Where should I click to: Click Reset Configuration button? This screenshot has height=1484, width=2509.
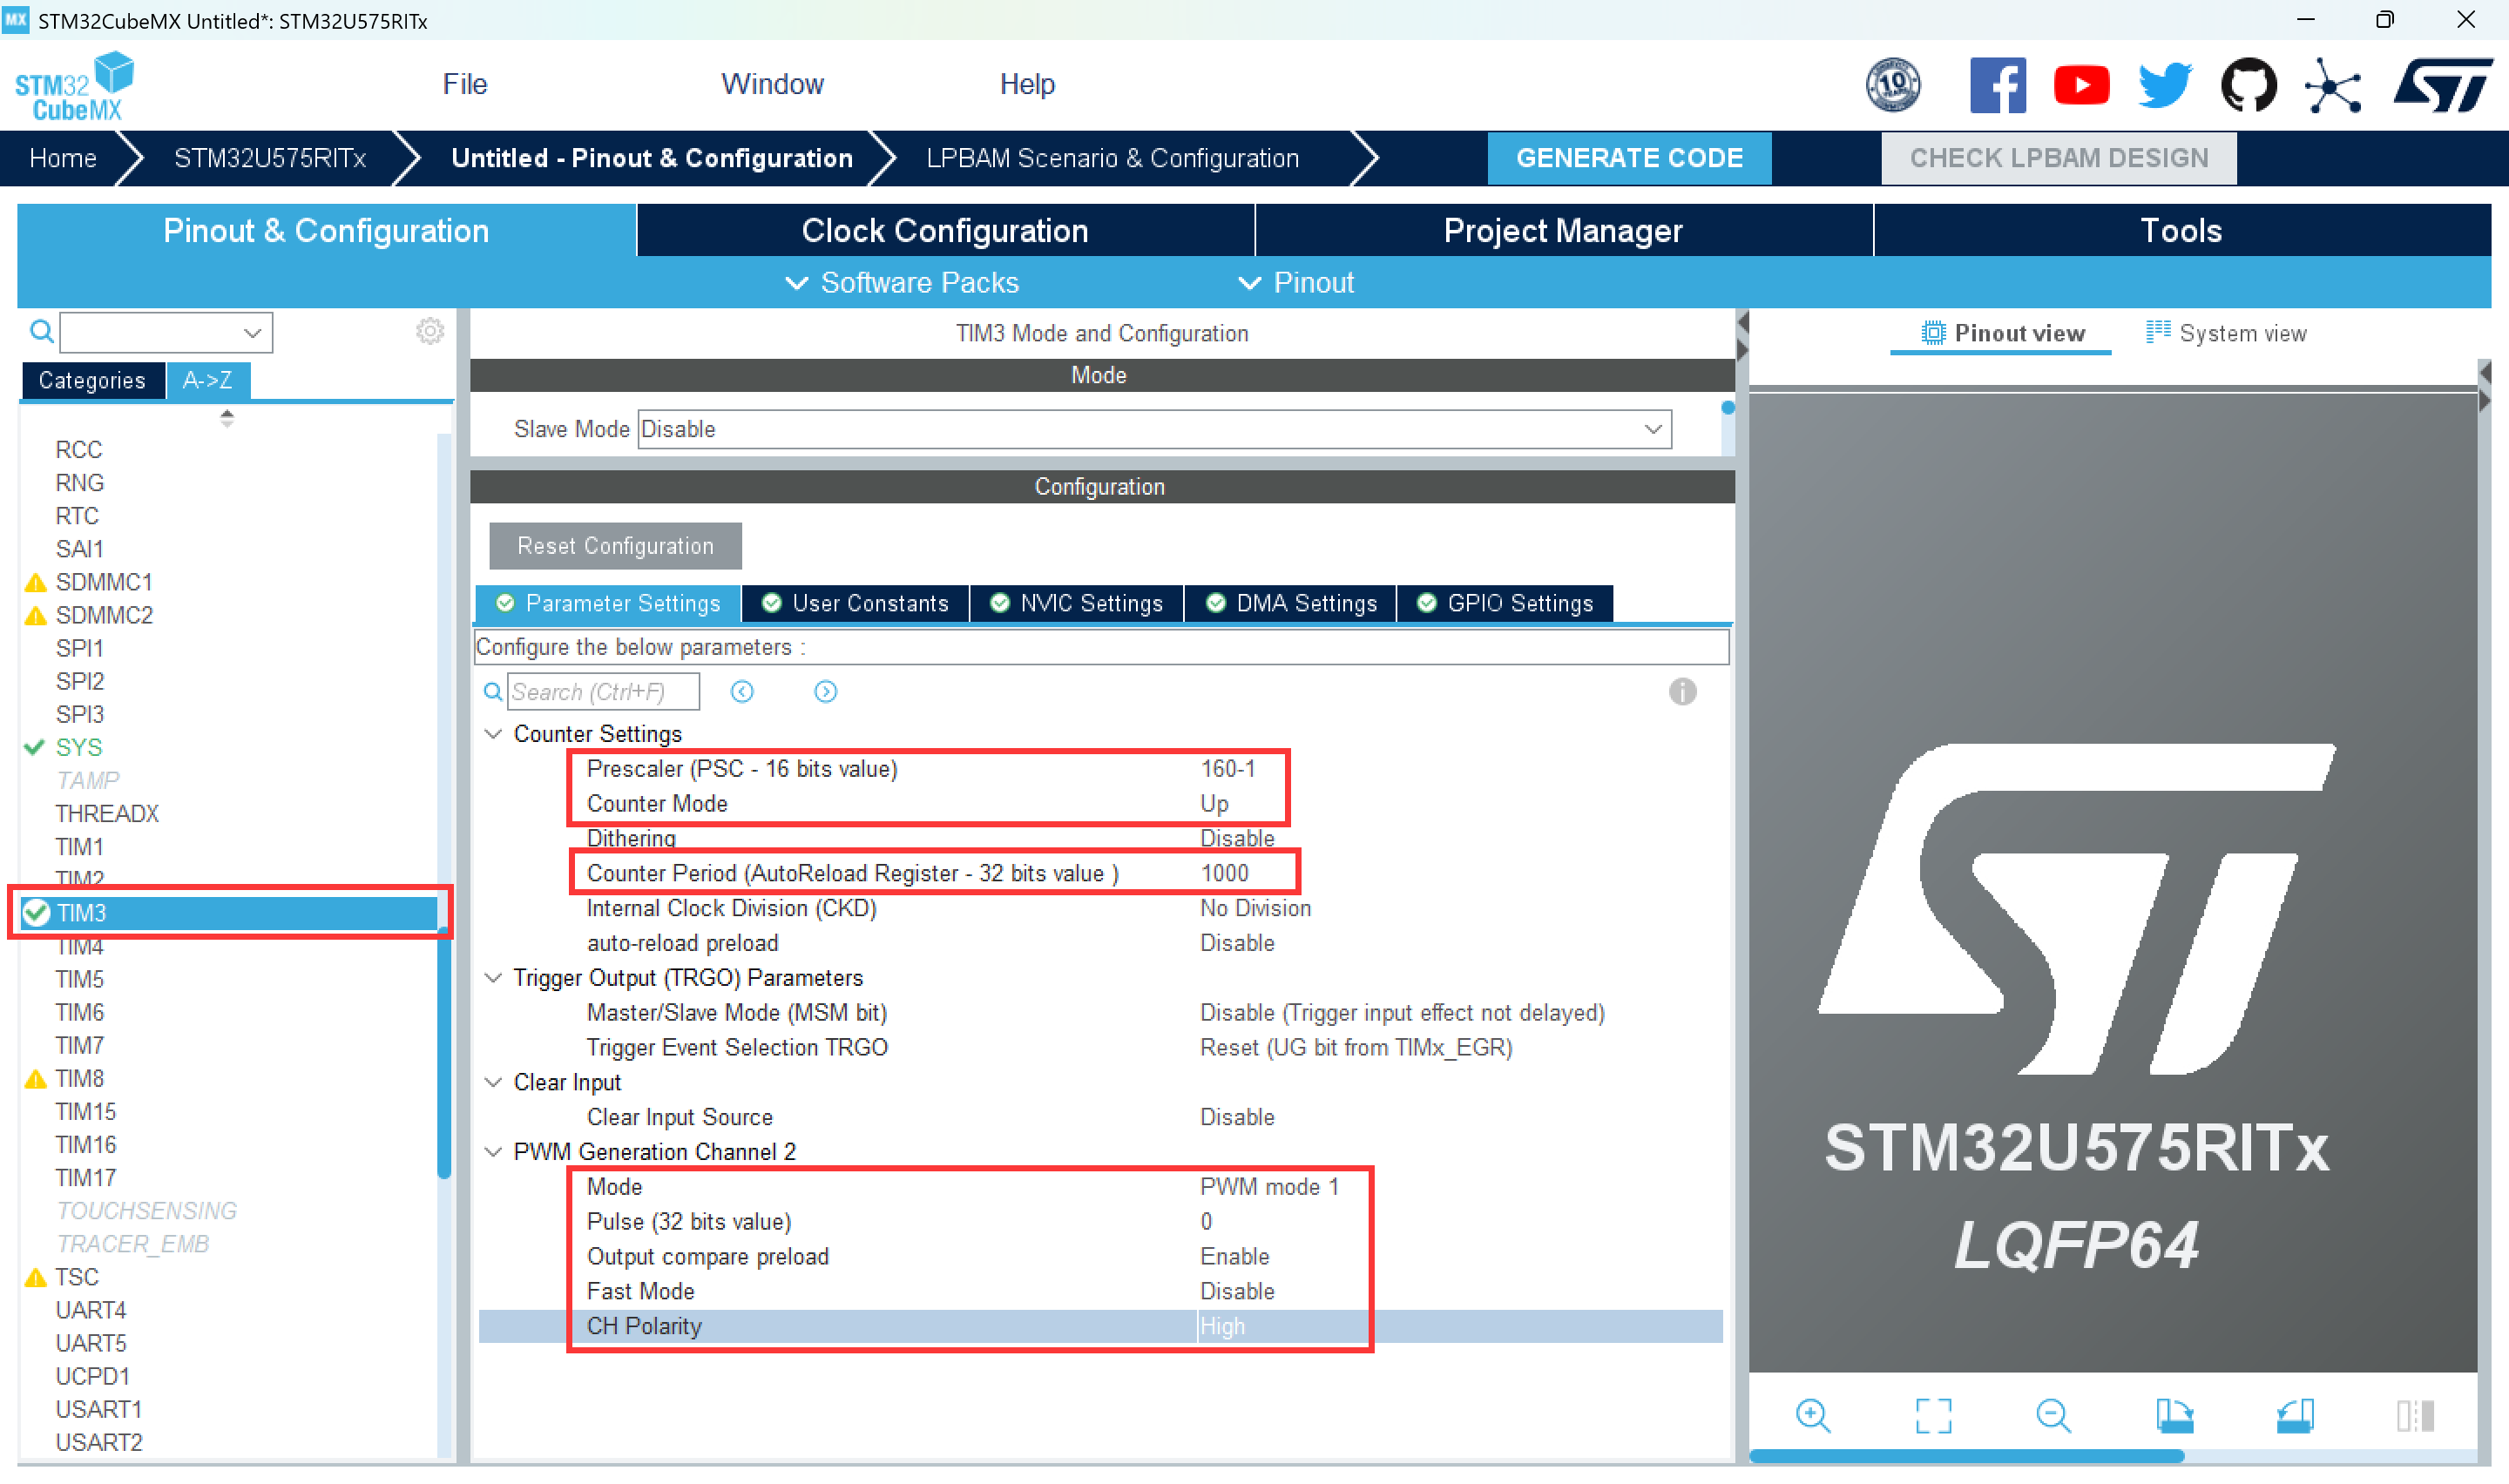point(615,546)
